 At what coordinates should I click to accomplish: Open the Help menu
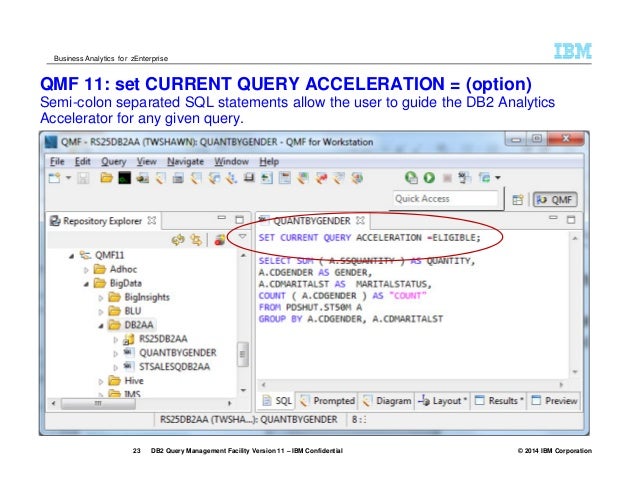pyautogui.click(x=269, y=161)
